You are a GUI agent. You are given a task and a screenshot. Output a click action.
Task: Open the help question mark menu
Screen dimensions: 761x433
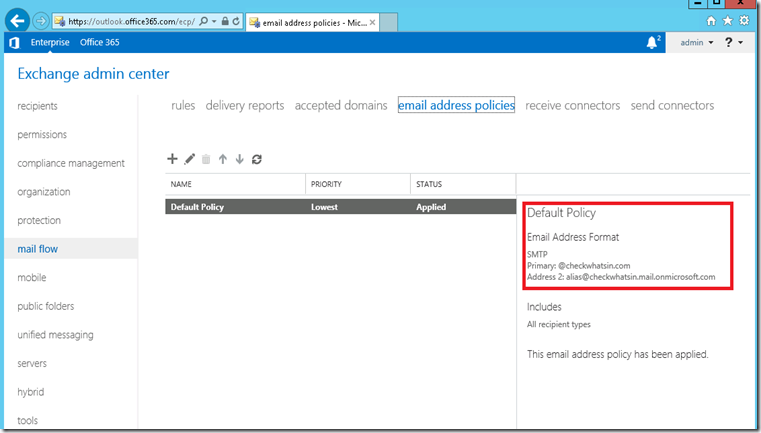(733, 43)
